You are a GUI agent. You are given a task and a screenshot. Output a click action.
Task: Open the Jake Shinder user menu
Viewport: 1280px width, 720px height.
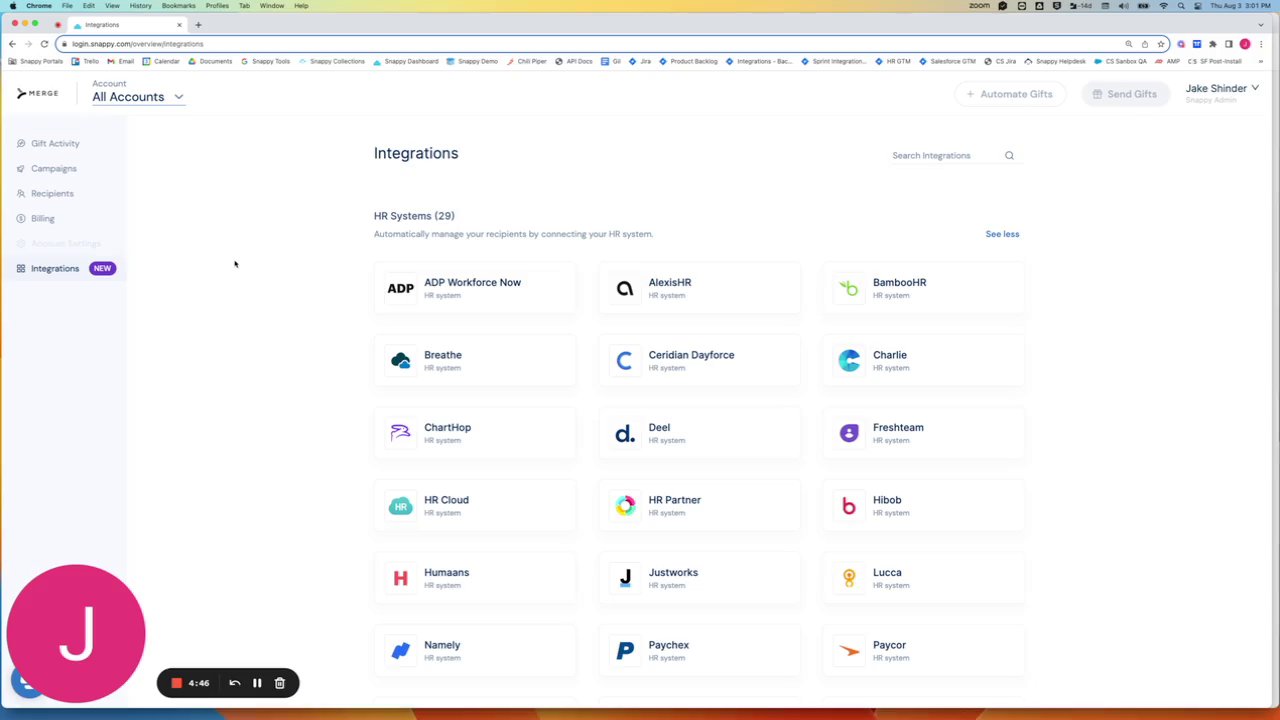pyautogui.click(x=1222, y=93)
